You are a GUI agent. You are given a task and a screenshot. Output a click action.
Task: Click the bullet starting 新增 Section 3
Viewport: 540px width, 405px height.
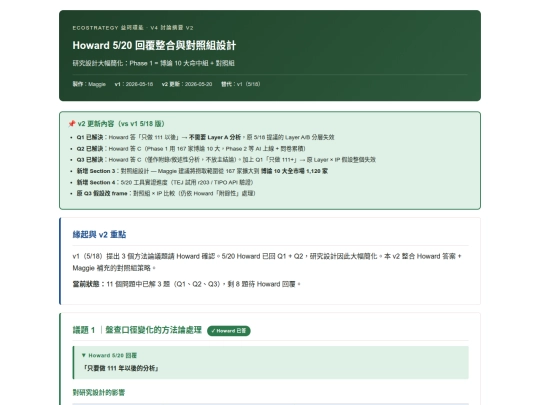point(202,171)
